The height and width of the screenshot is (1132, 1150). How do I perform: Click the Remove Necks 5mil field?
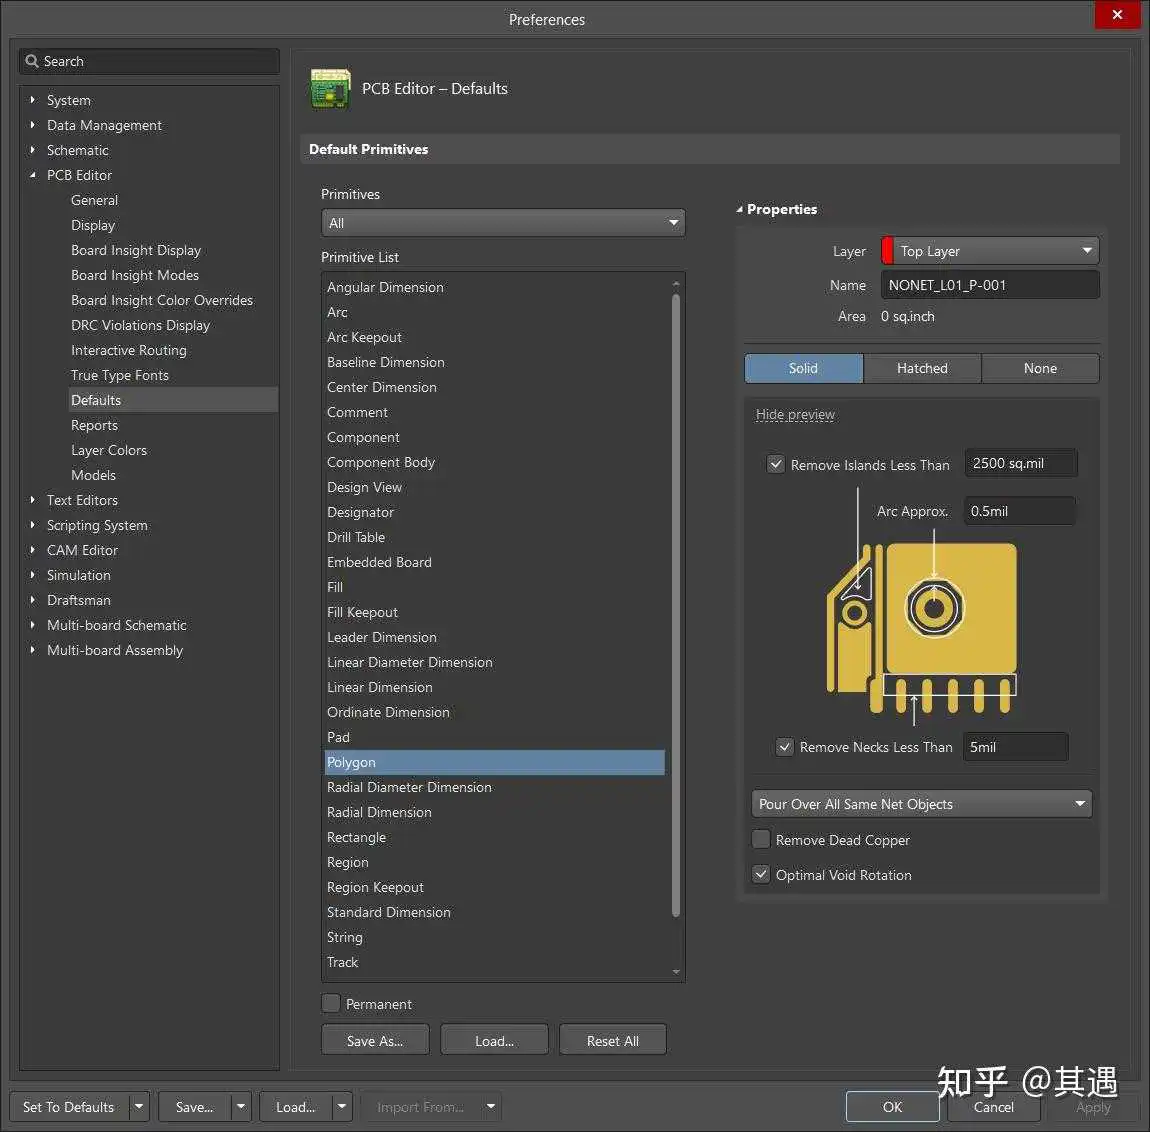coord(1015,747)
